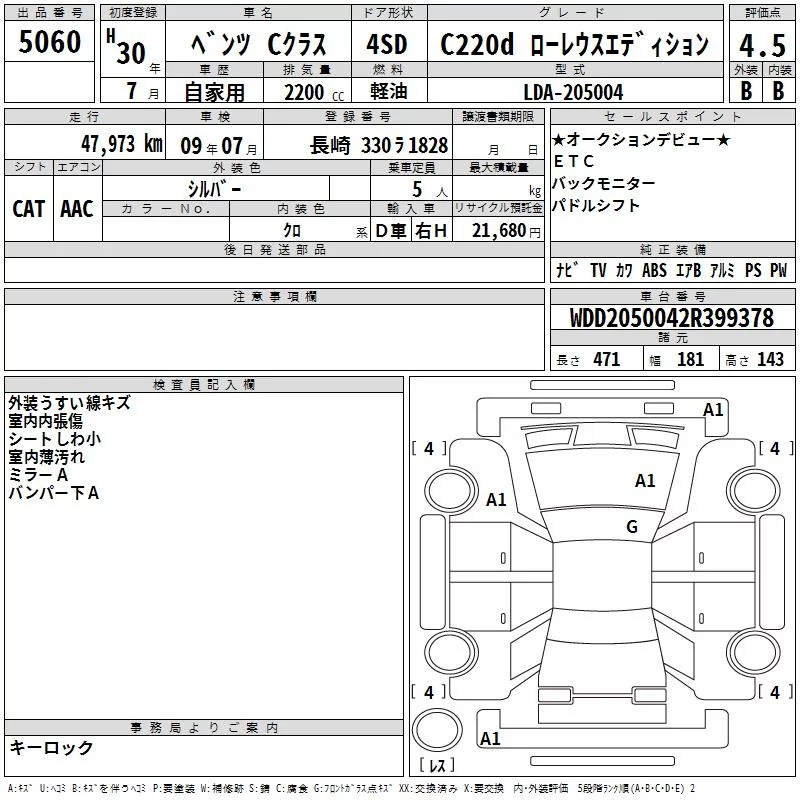Click the grade C220d ローレウスエディション
The height and width of the screenshot is (800, 800).
point(575,45)
